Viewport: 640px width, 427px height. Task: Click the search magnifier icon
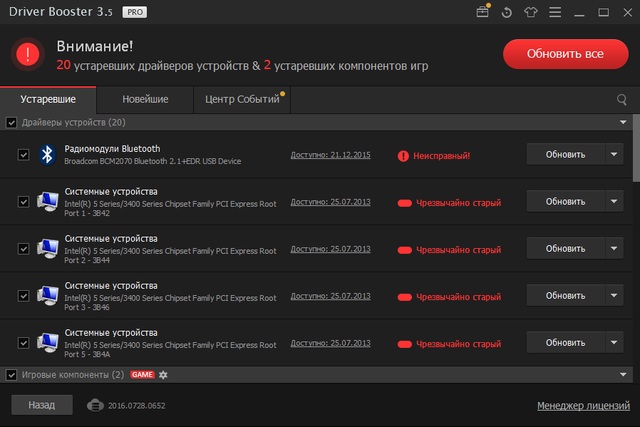pyautogui.click(x=622, y=100)
